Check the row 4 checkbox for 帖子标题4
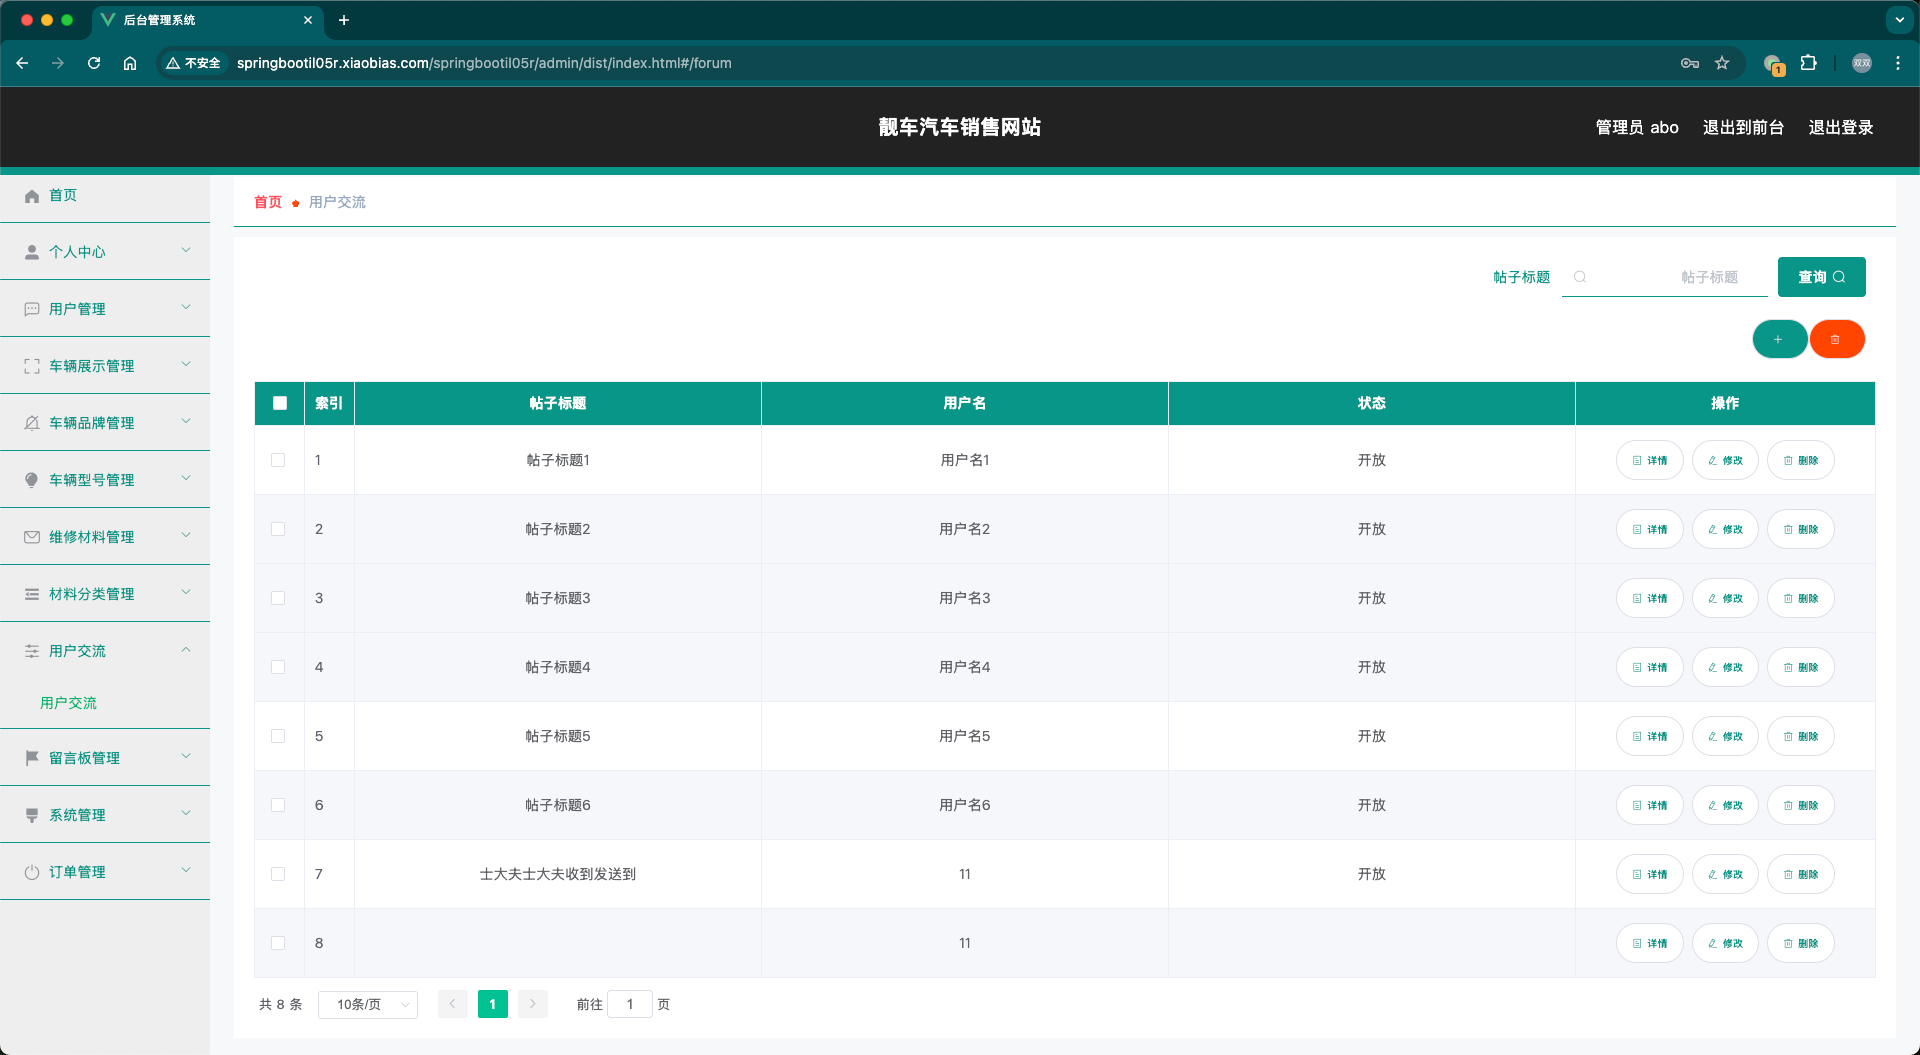Screen dimensions: 1920x1055 click(278, 667)
